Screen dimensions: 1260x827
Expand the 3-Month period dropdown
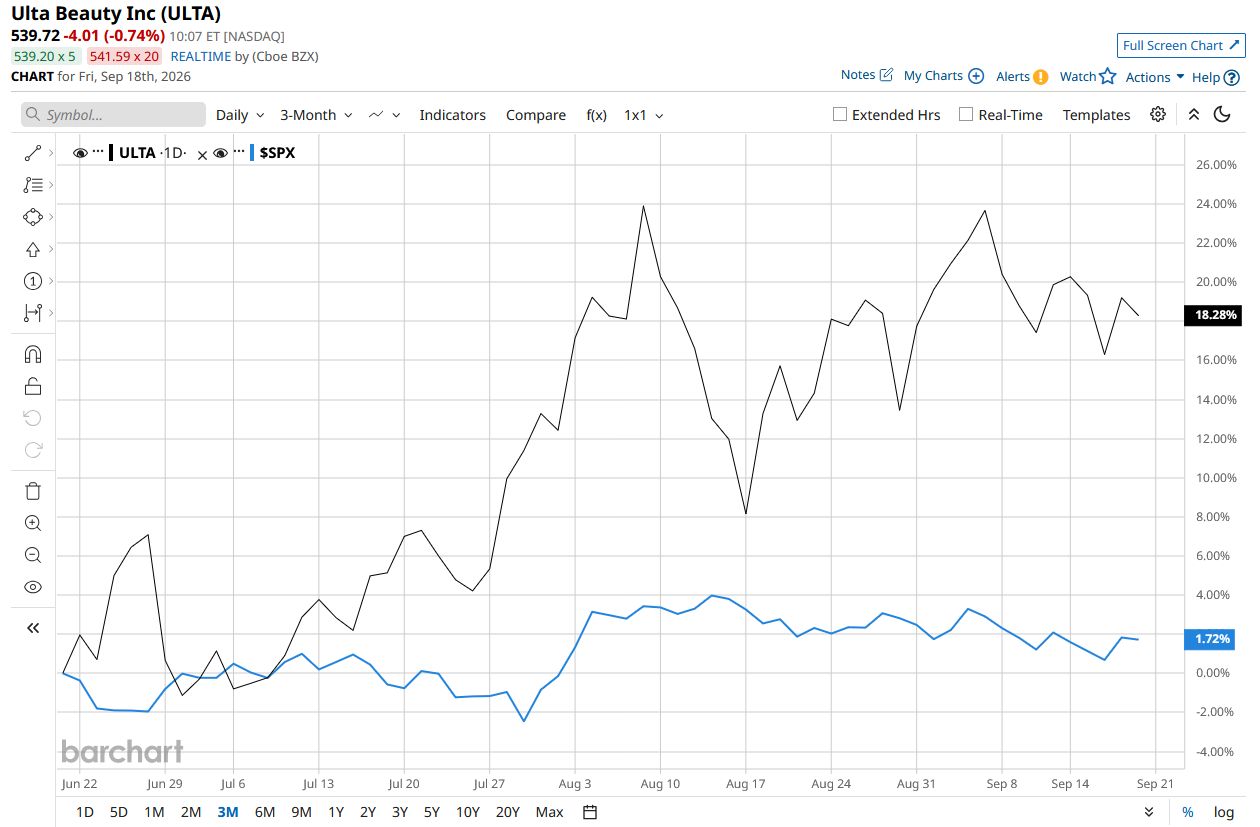click(316, 115)
